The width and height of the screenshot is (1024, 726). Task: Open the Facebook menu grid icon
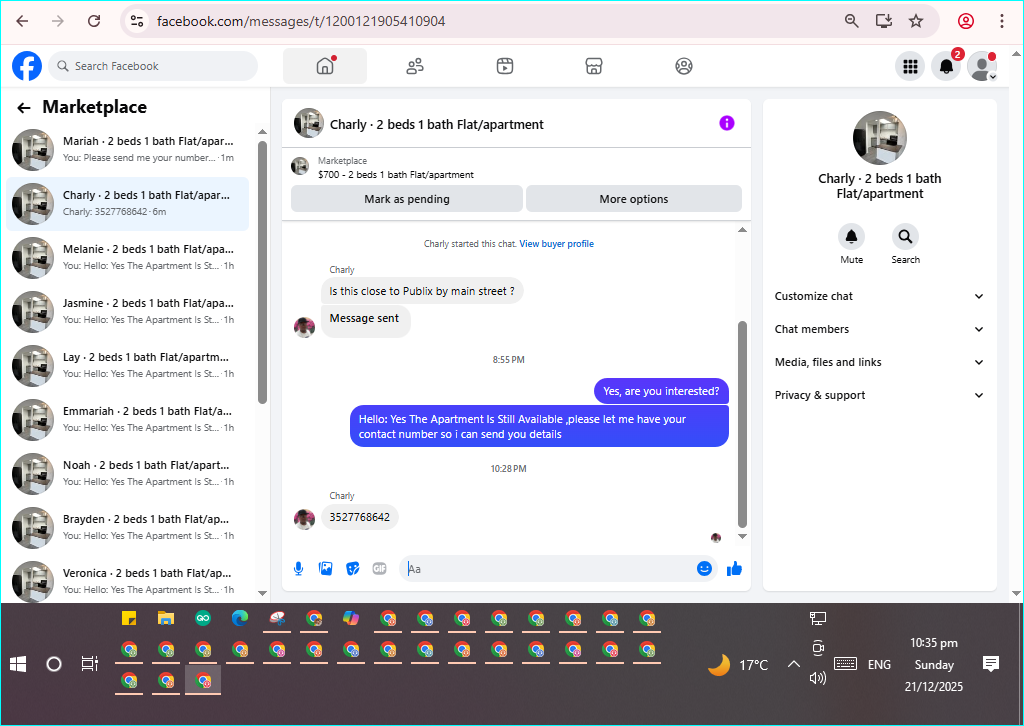click(910, 66)
